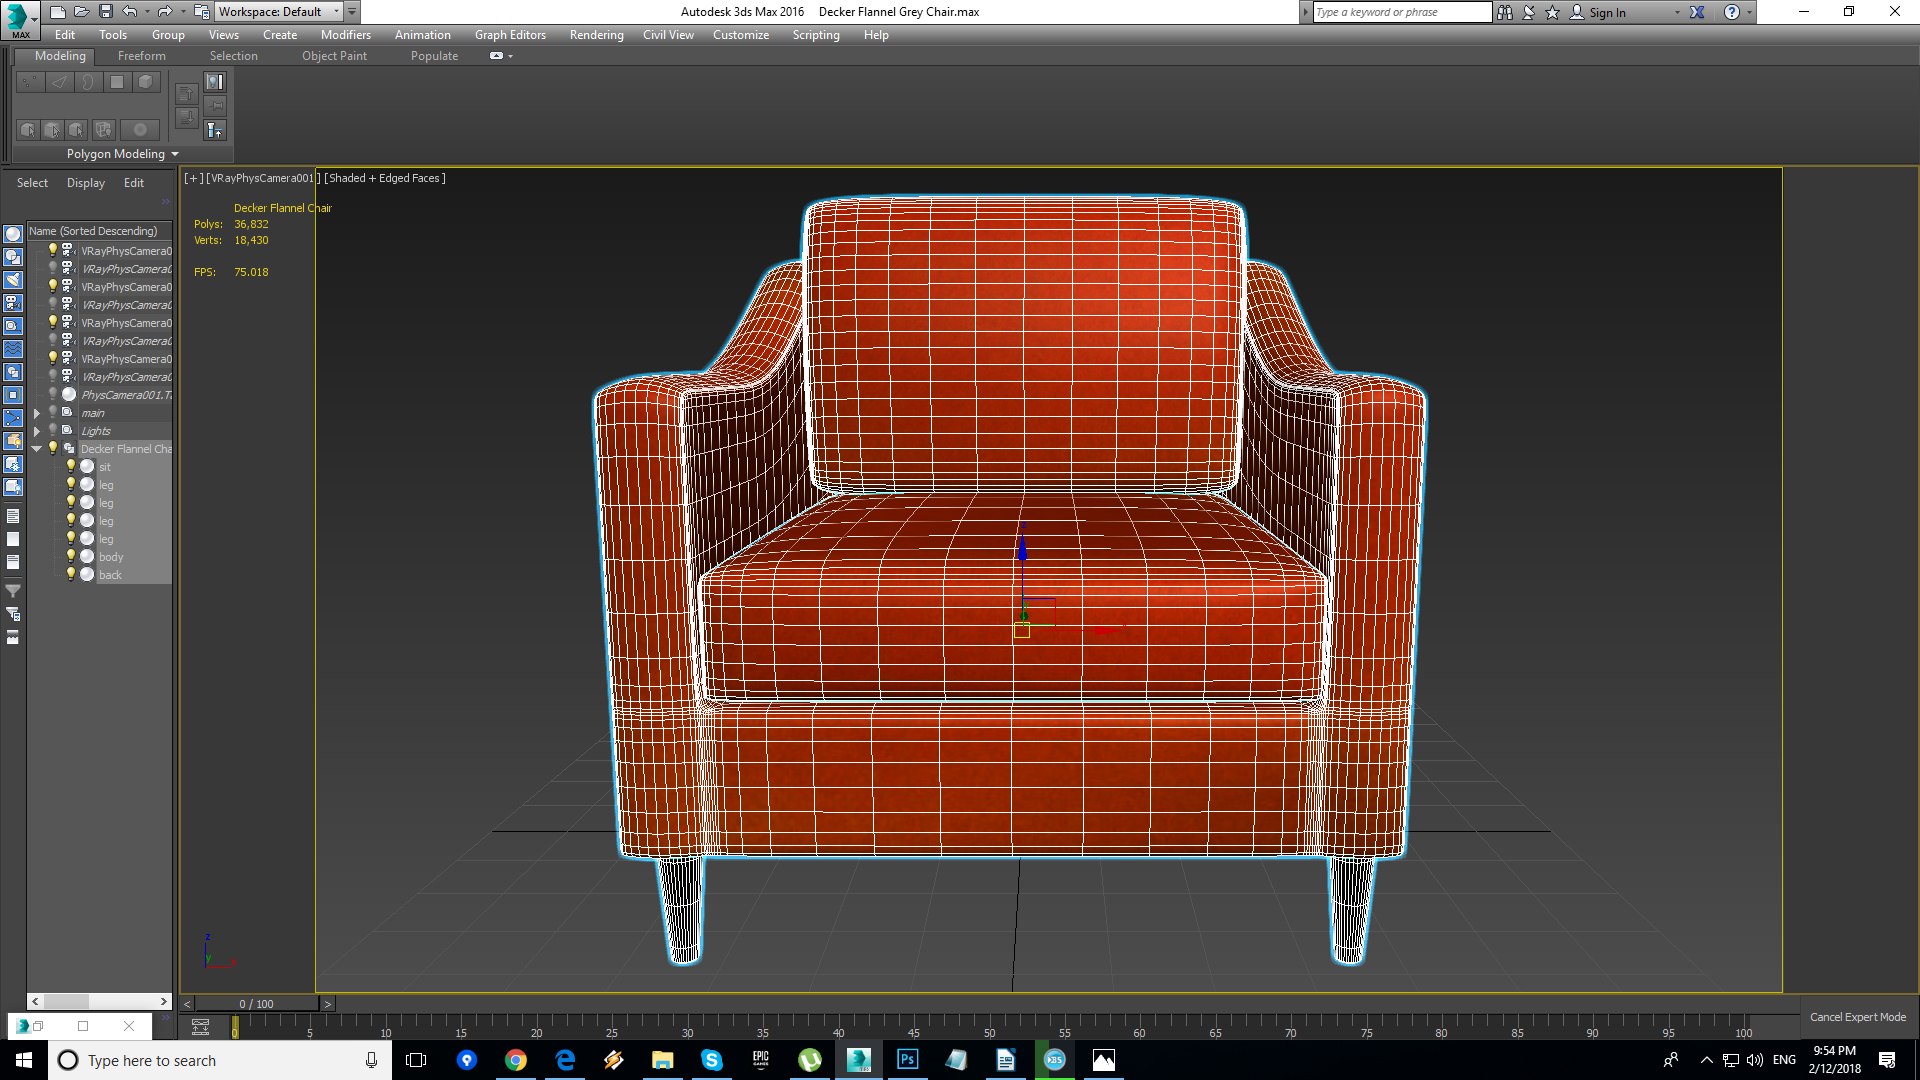
Task: Click the Shaded + Edged Faces viewport label
Action: click(x=385, y=178)
